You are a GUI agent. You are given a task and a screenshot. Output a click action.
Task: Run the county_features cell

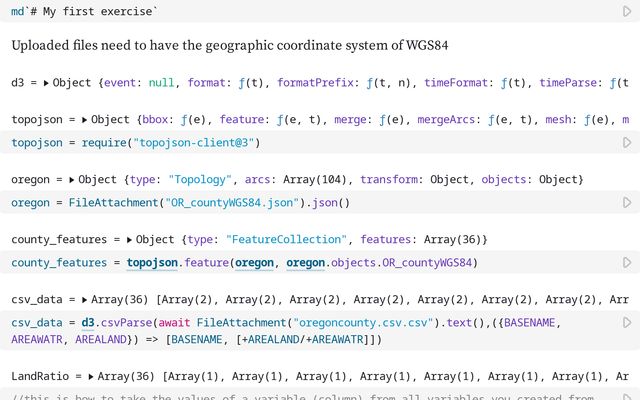point(626,263)
